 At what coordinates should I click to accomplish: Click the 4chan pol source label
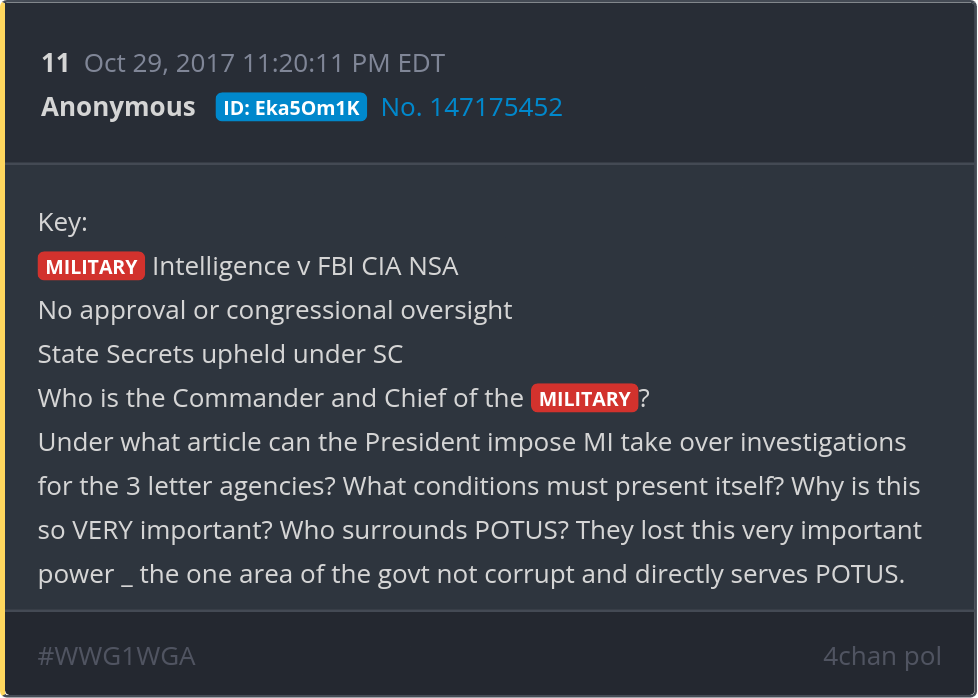pyautogui.click(x=882, y=657)
